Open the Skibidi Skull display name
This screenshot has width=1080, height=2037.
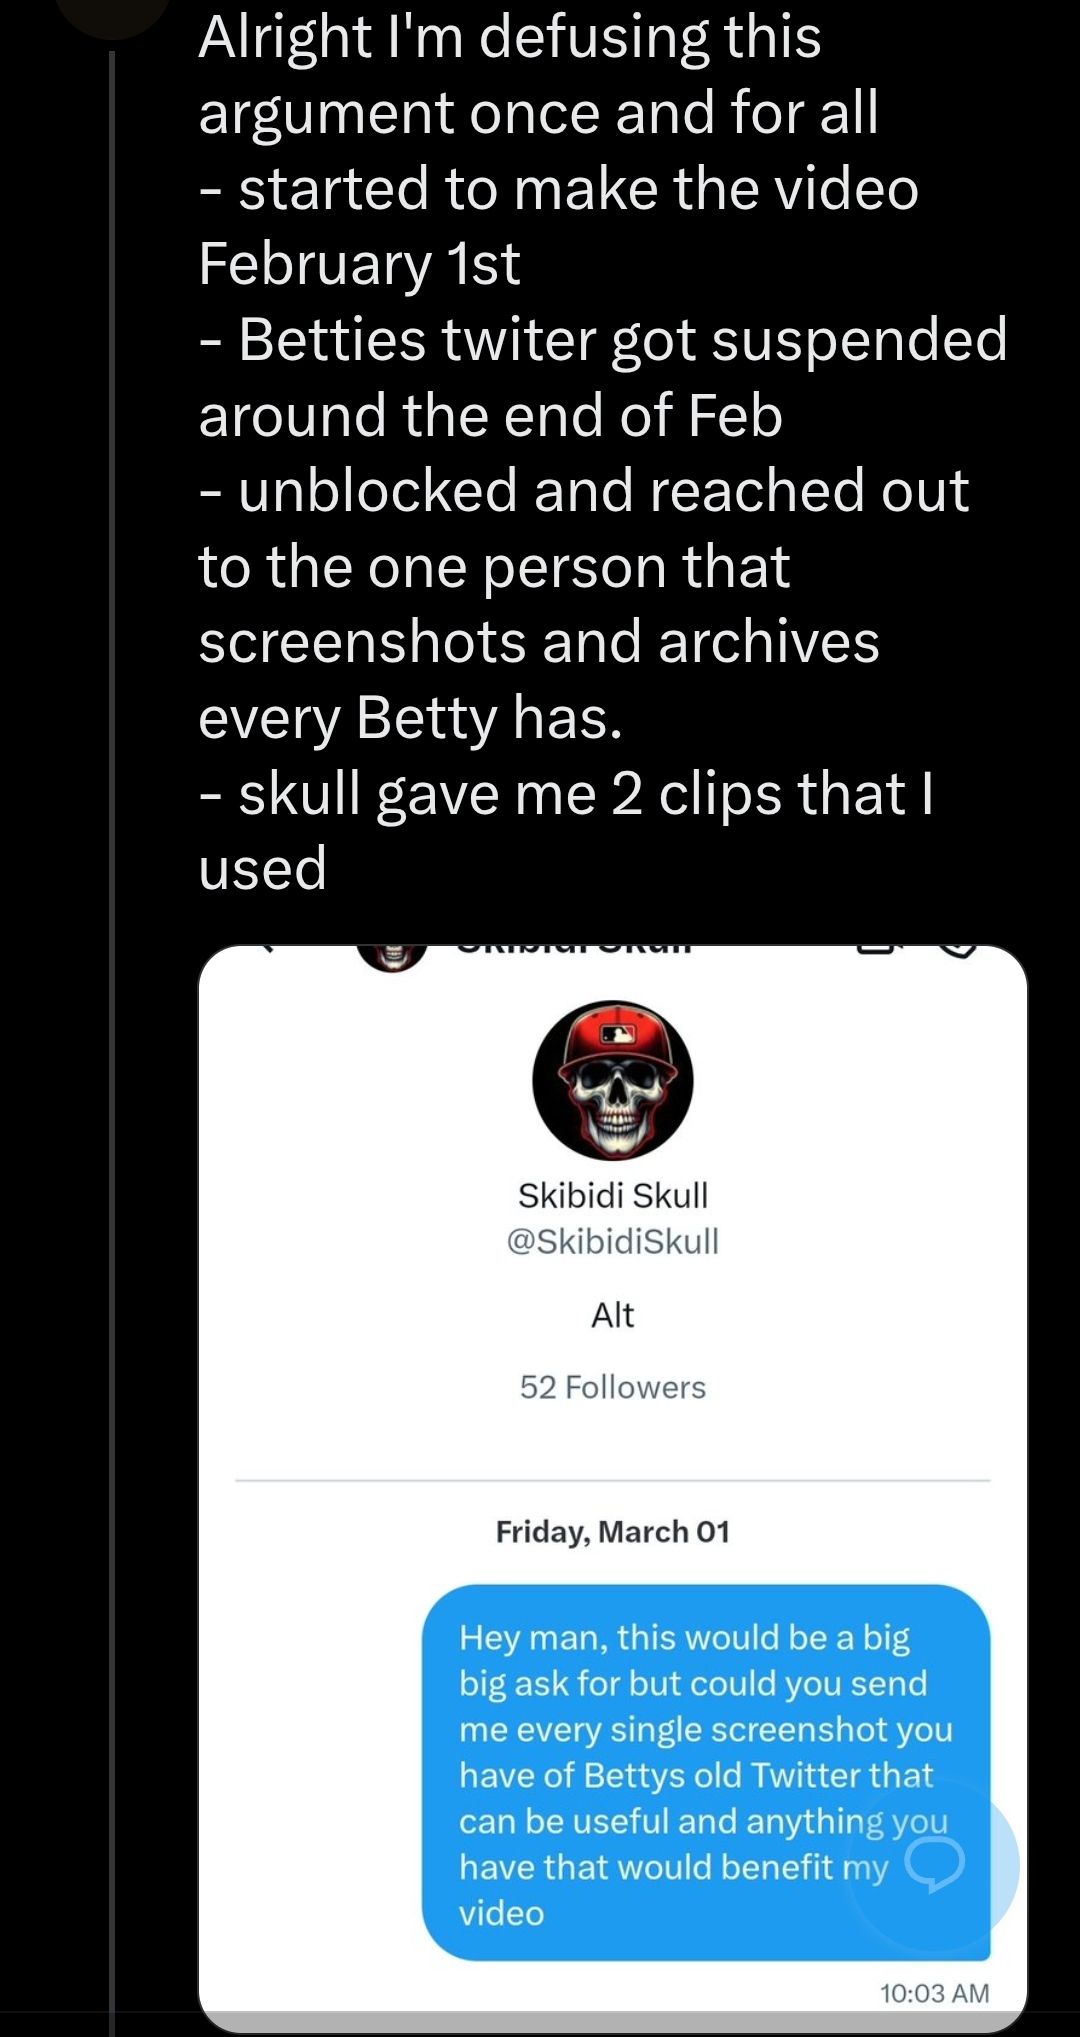[612, 1195]
